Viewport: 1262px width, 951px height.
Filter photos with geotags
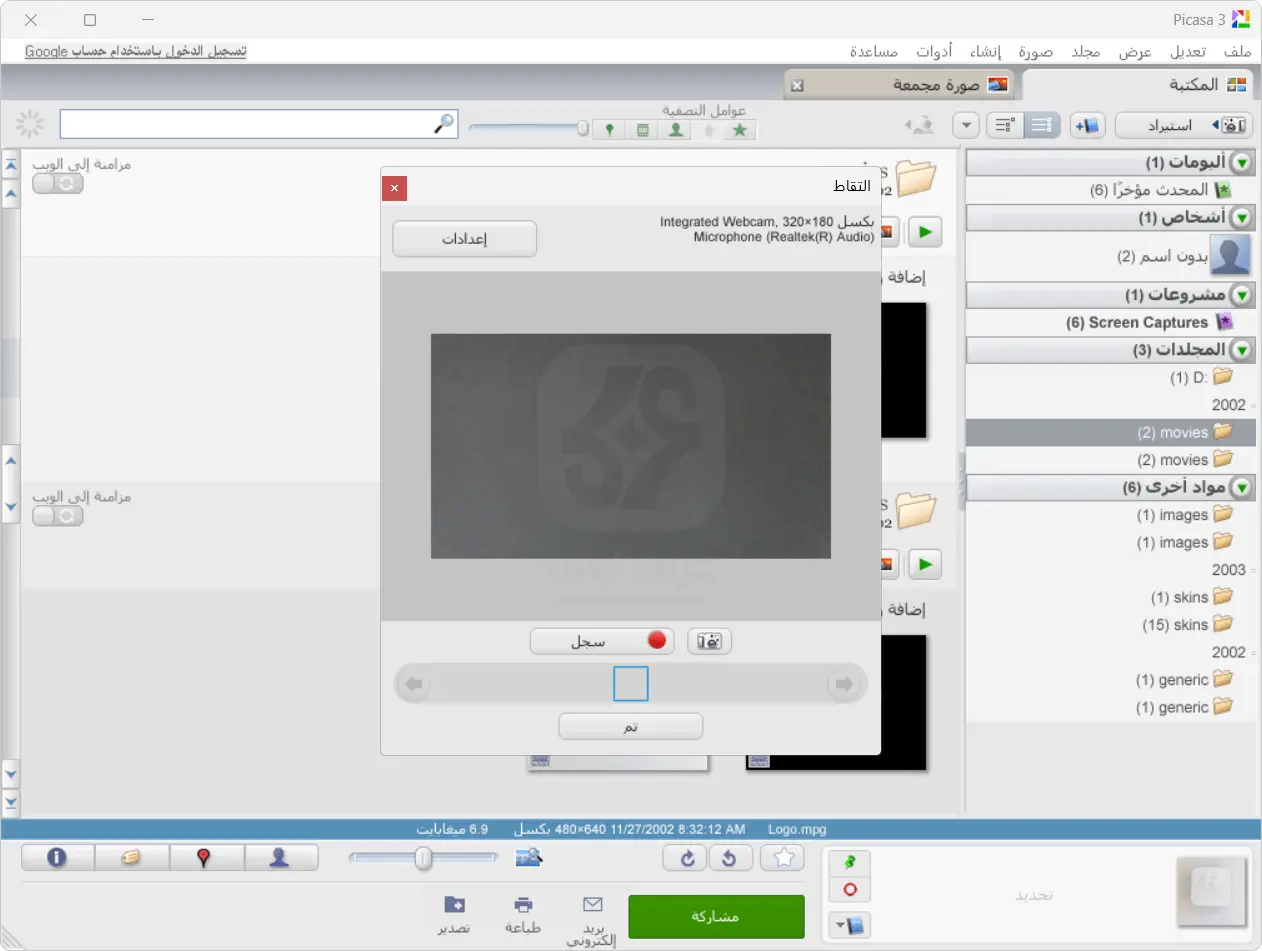point(609,130)
